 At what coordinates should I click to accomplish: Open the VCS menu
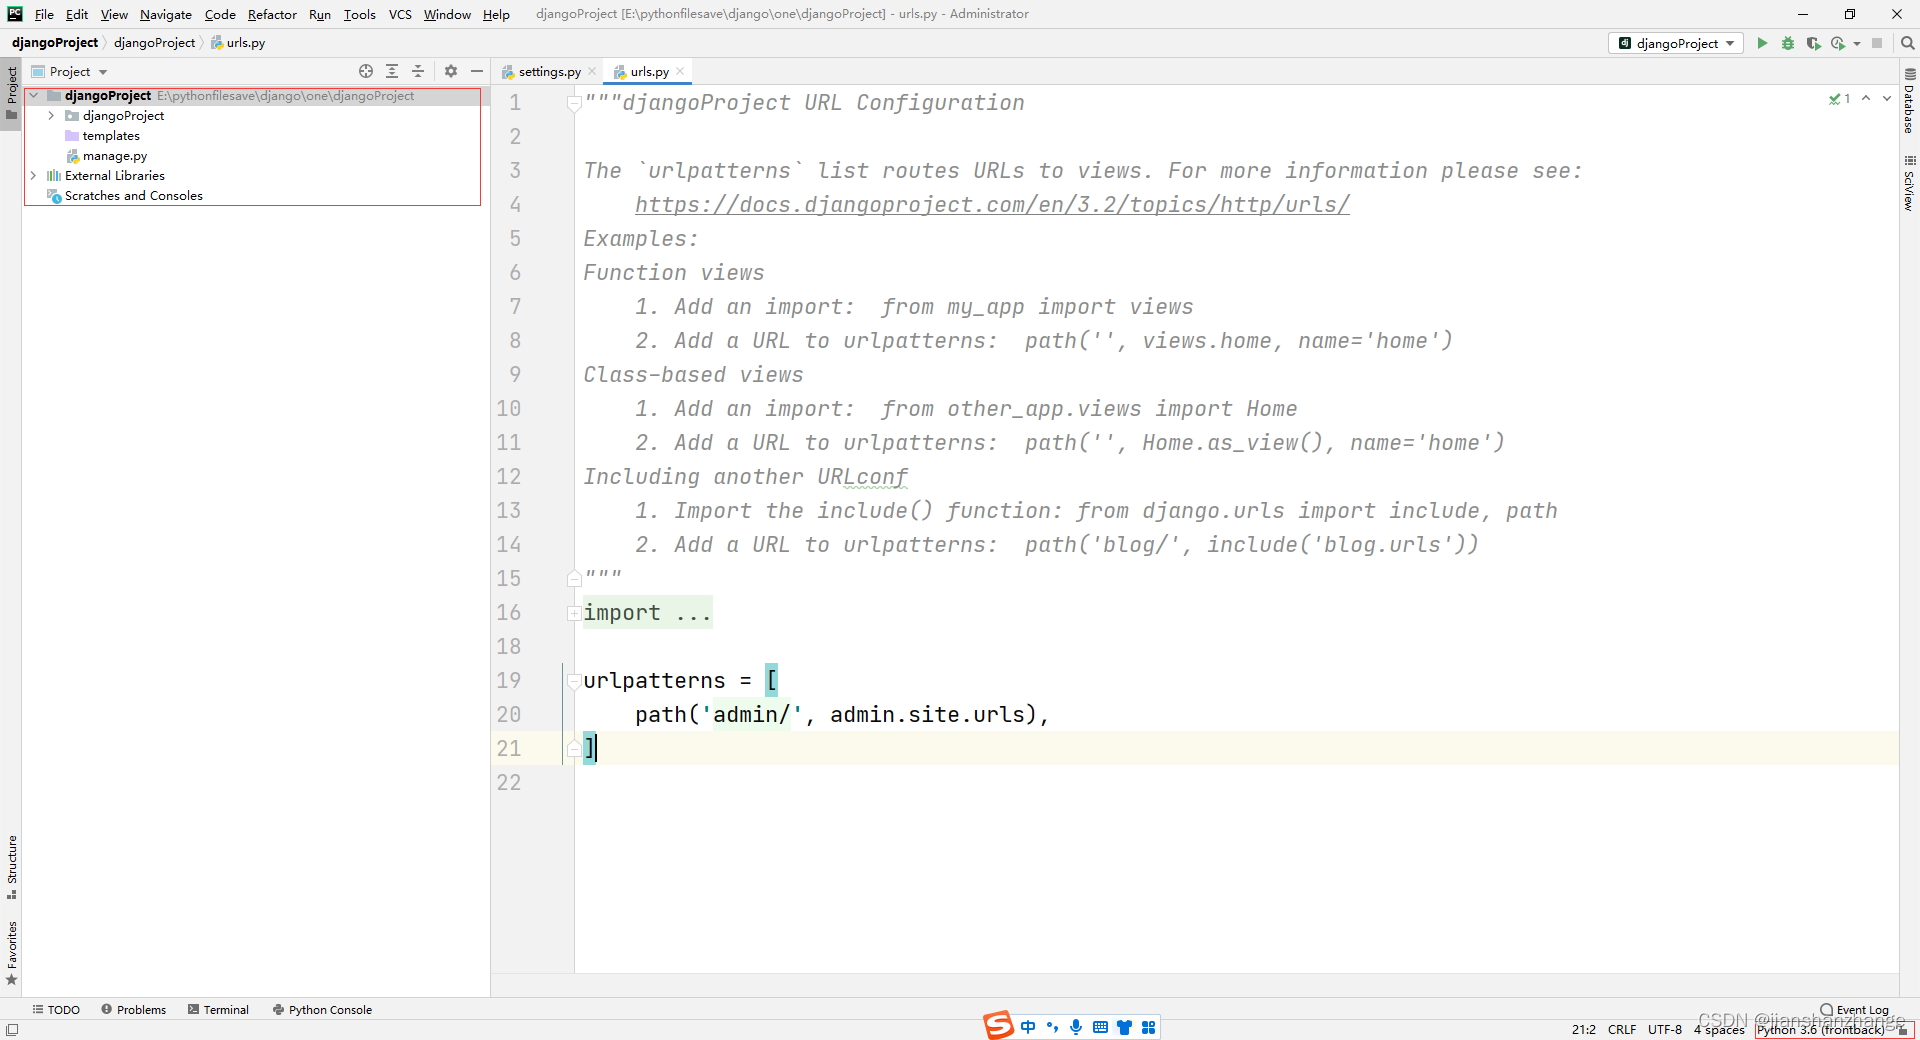click(x=400, y=14)
